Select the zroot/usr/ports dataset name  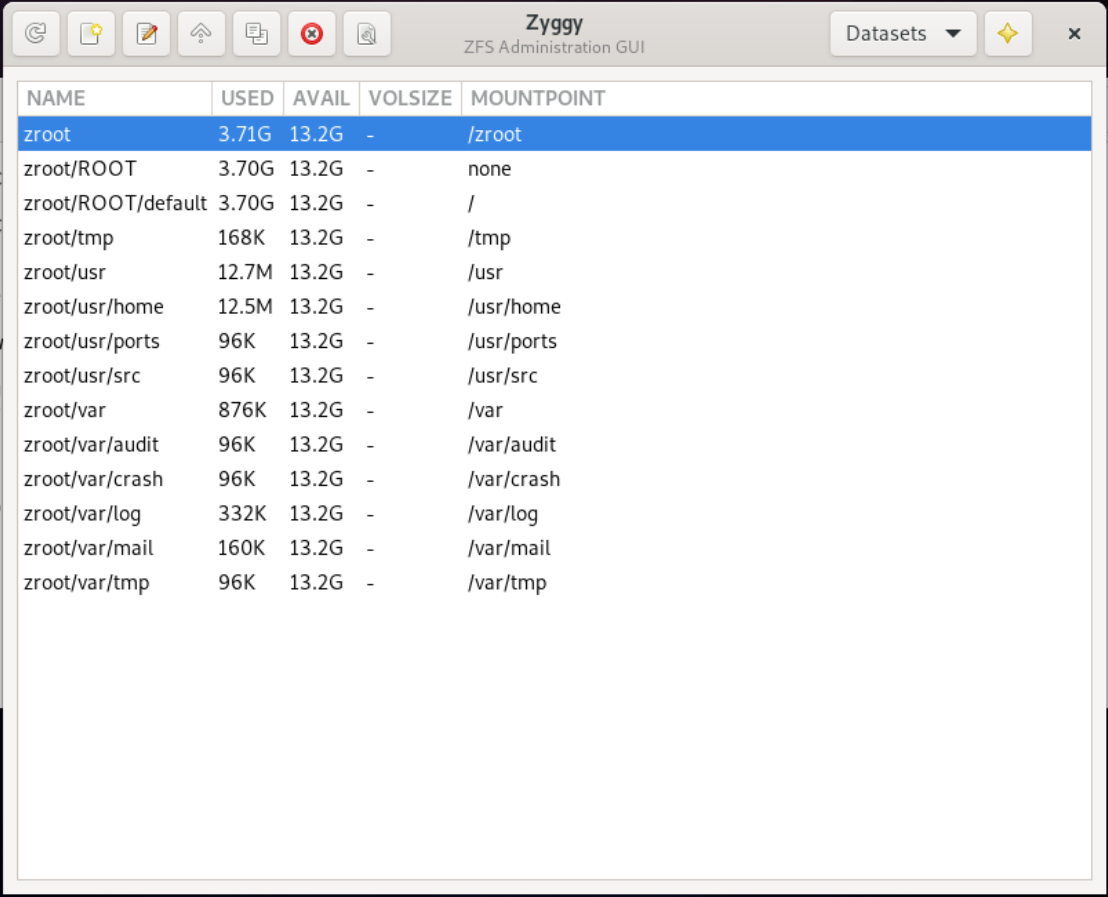(x=92, y=341)
